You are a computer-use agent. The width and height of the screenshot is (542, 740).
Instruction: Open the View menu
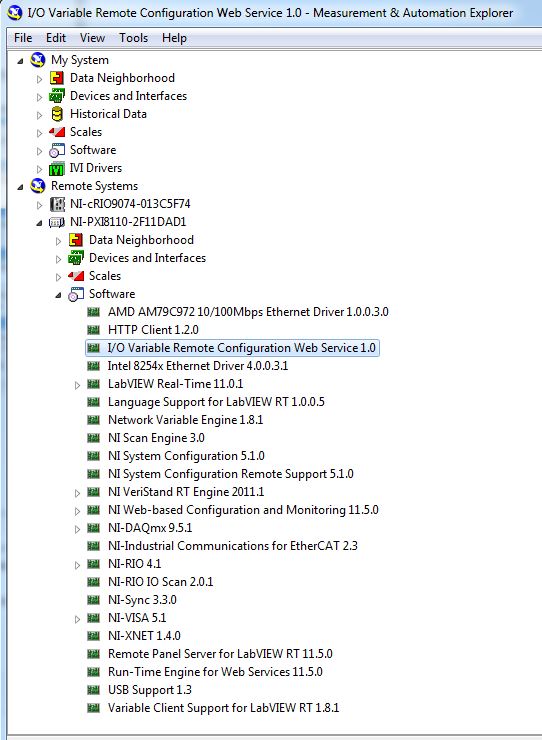click(x=92, y=38)
